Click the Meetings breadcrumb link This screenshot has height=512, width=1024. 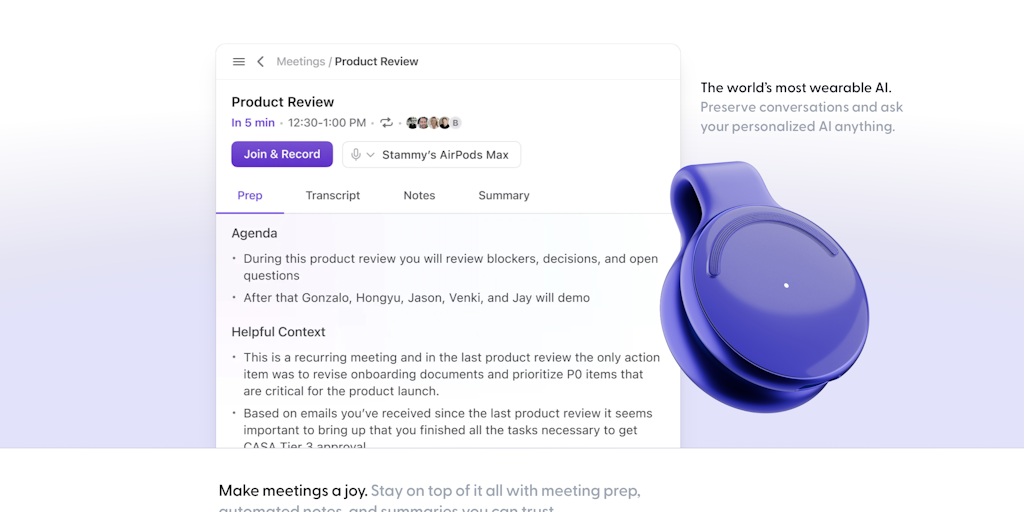tap(300, 62)
